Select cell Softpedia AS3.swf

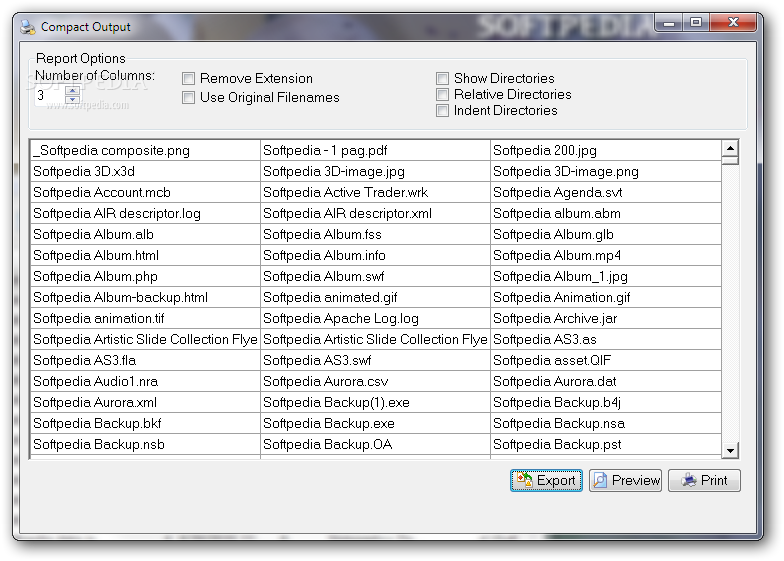pyautogui.click(x=376, y=360)
